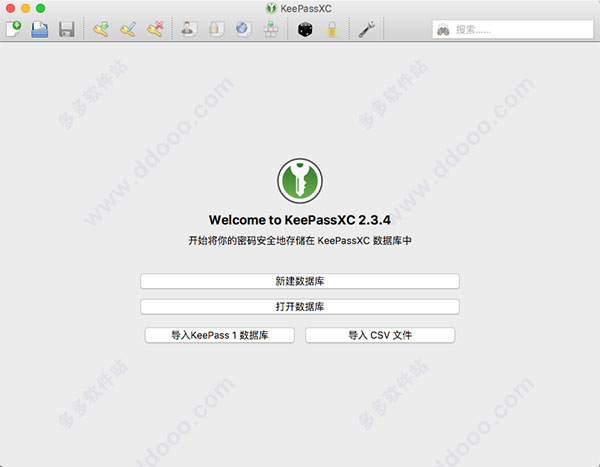
Task: Click the 新建数据库 button
Action: click(x=300, y=281)
